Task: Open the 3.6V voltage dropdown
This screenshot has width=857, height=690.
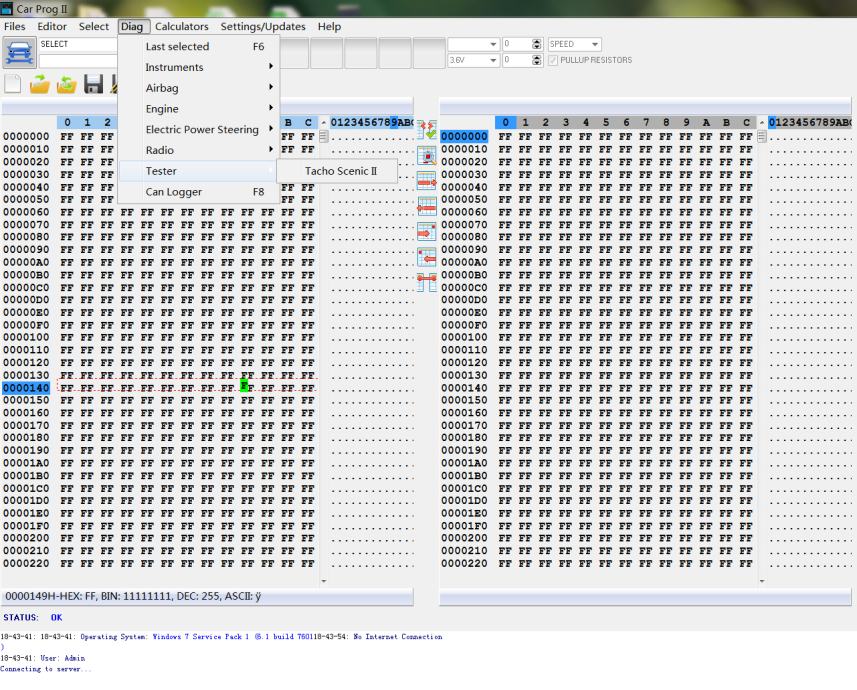Action: [493, 60]
